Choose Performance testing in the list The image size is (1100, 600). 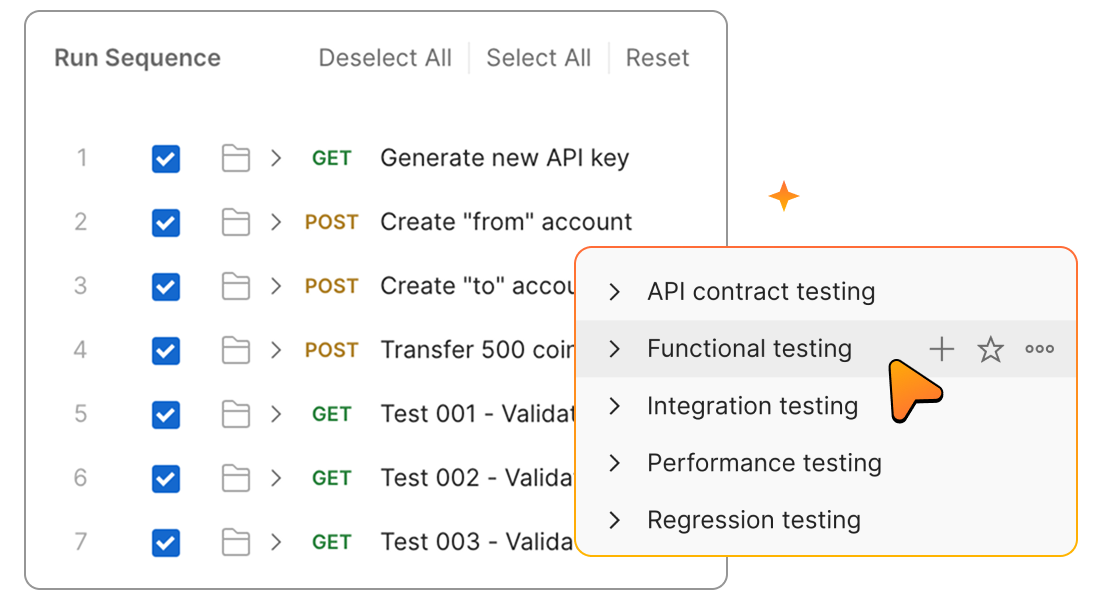[765, 463]
